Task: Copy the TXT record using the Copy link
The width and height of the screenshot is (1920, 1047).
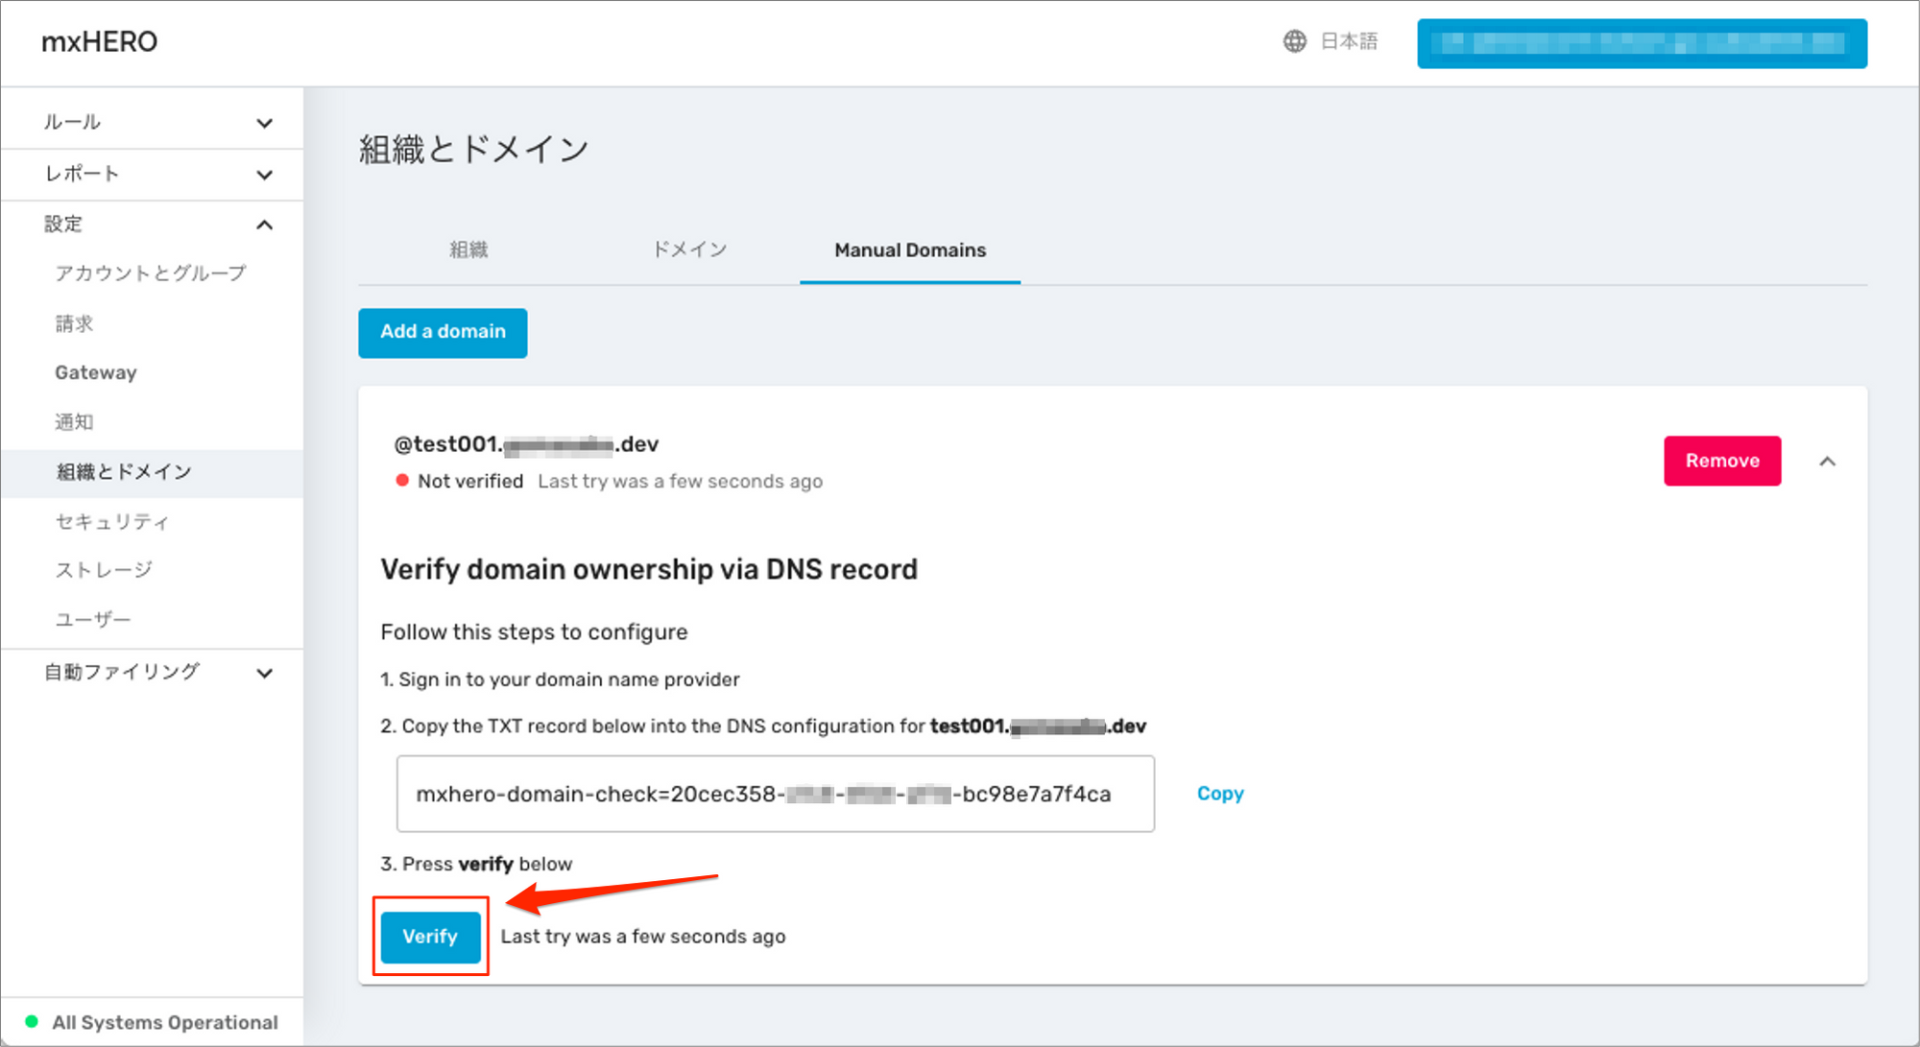Action: tap(1219, 793)
